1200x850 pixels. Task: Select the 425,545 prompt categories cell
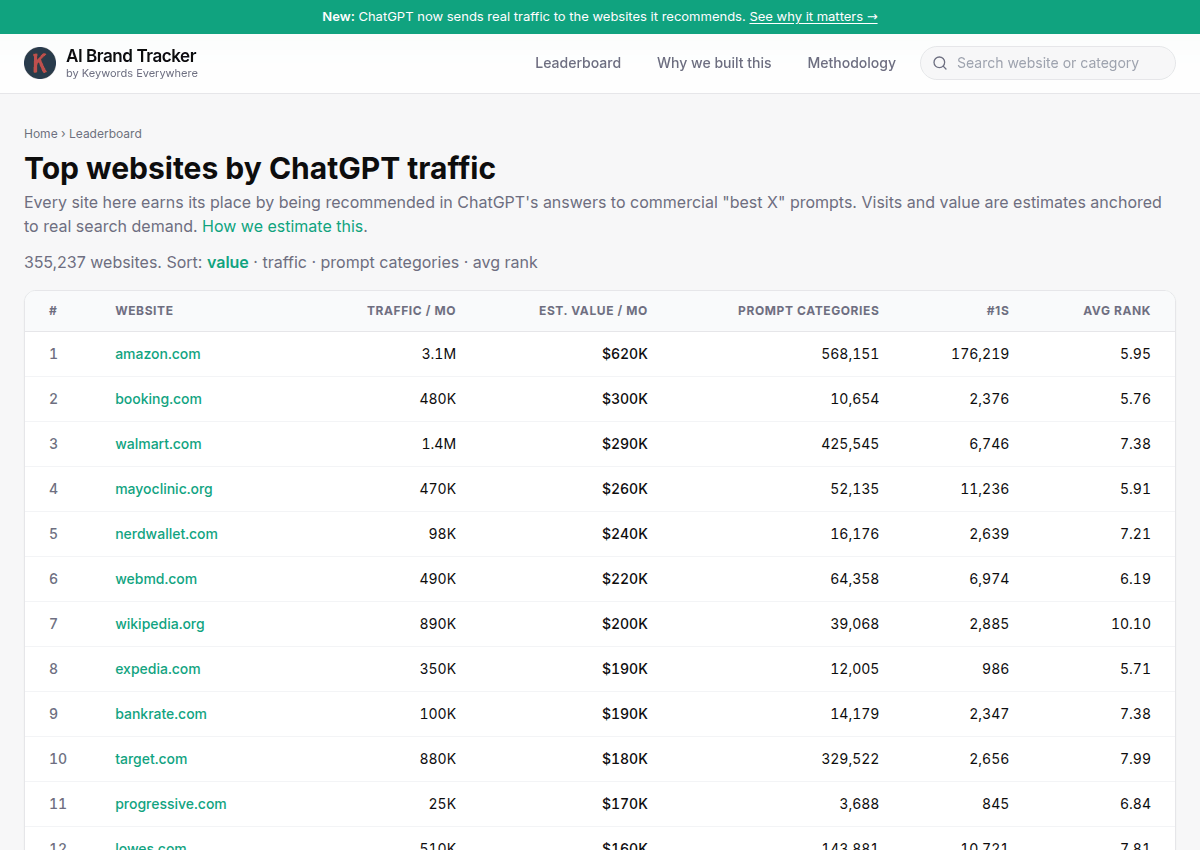click(x=850, y=444)
